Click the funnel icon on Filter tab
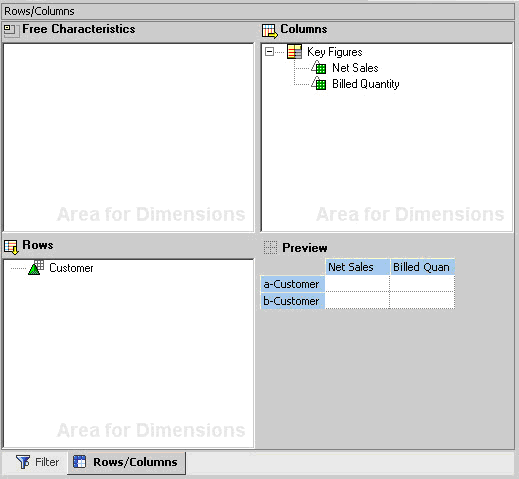 pos(23,462)
